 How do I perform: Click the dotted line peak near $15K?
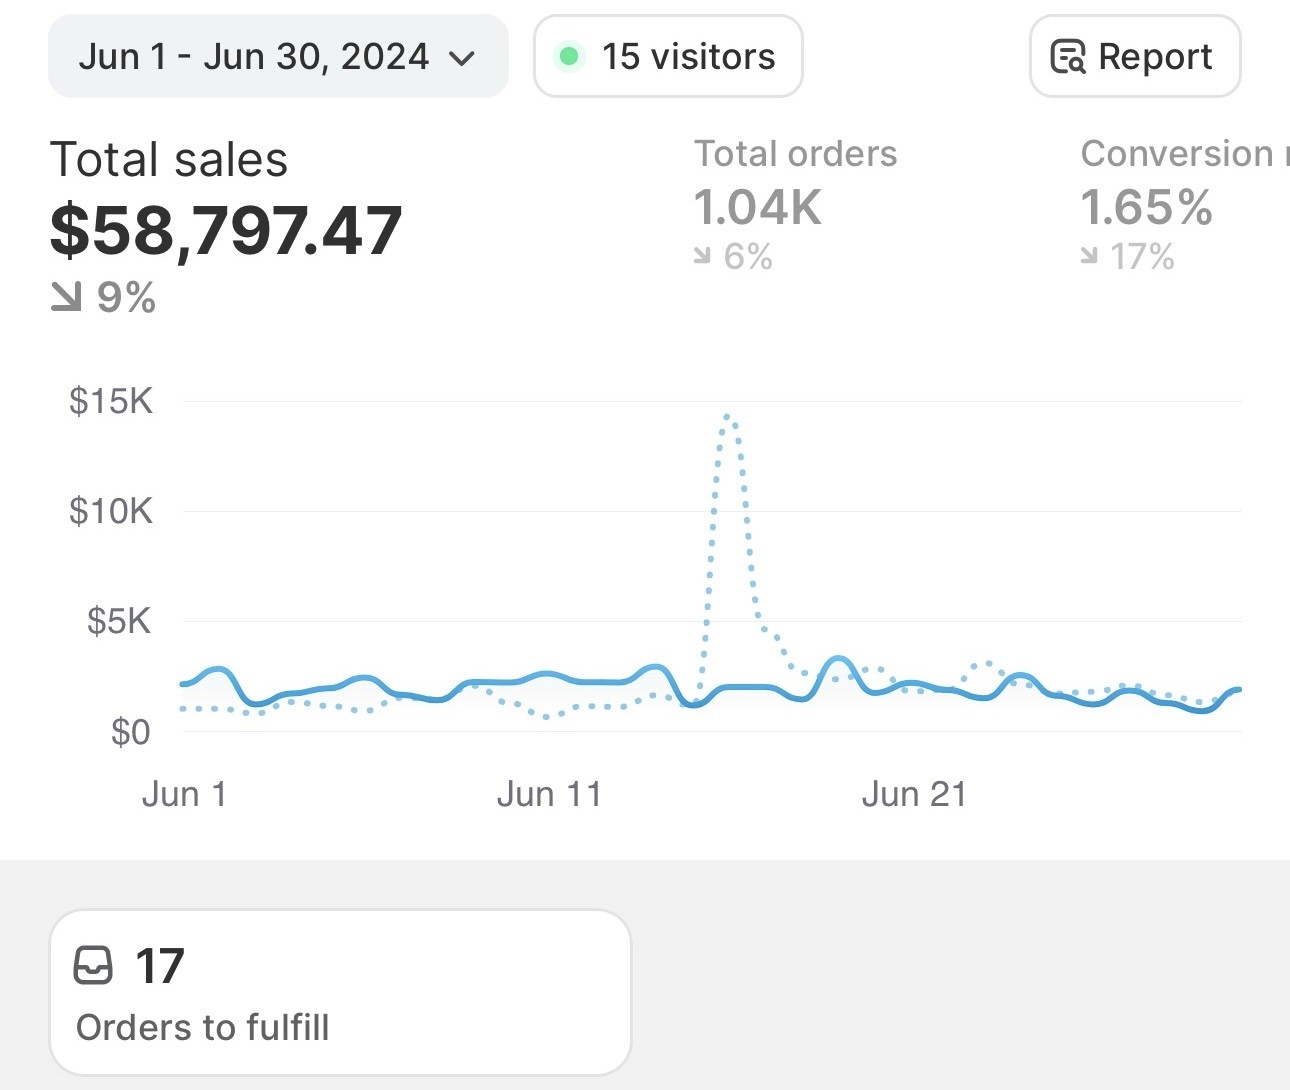(x=729, y=416)
